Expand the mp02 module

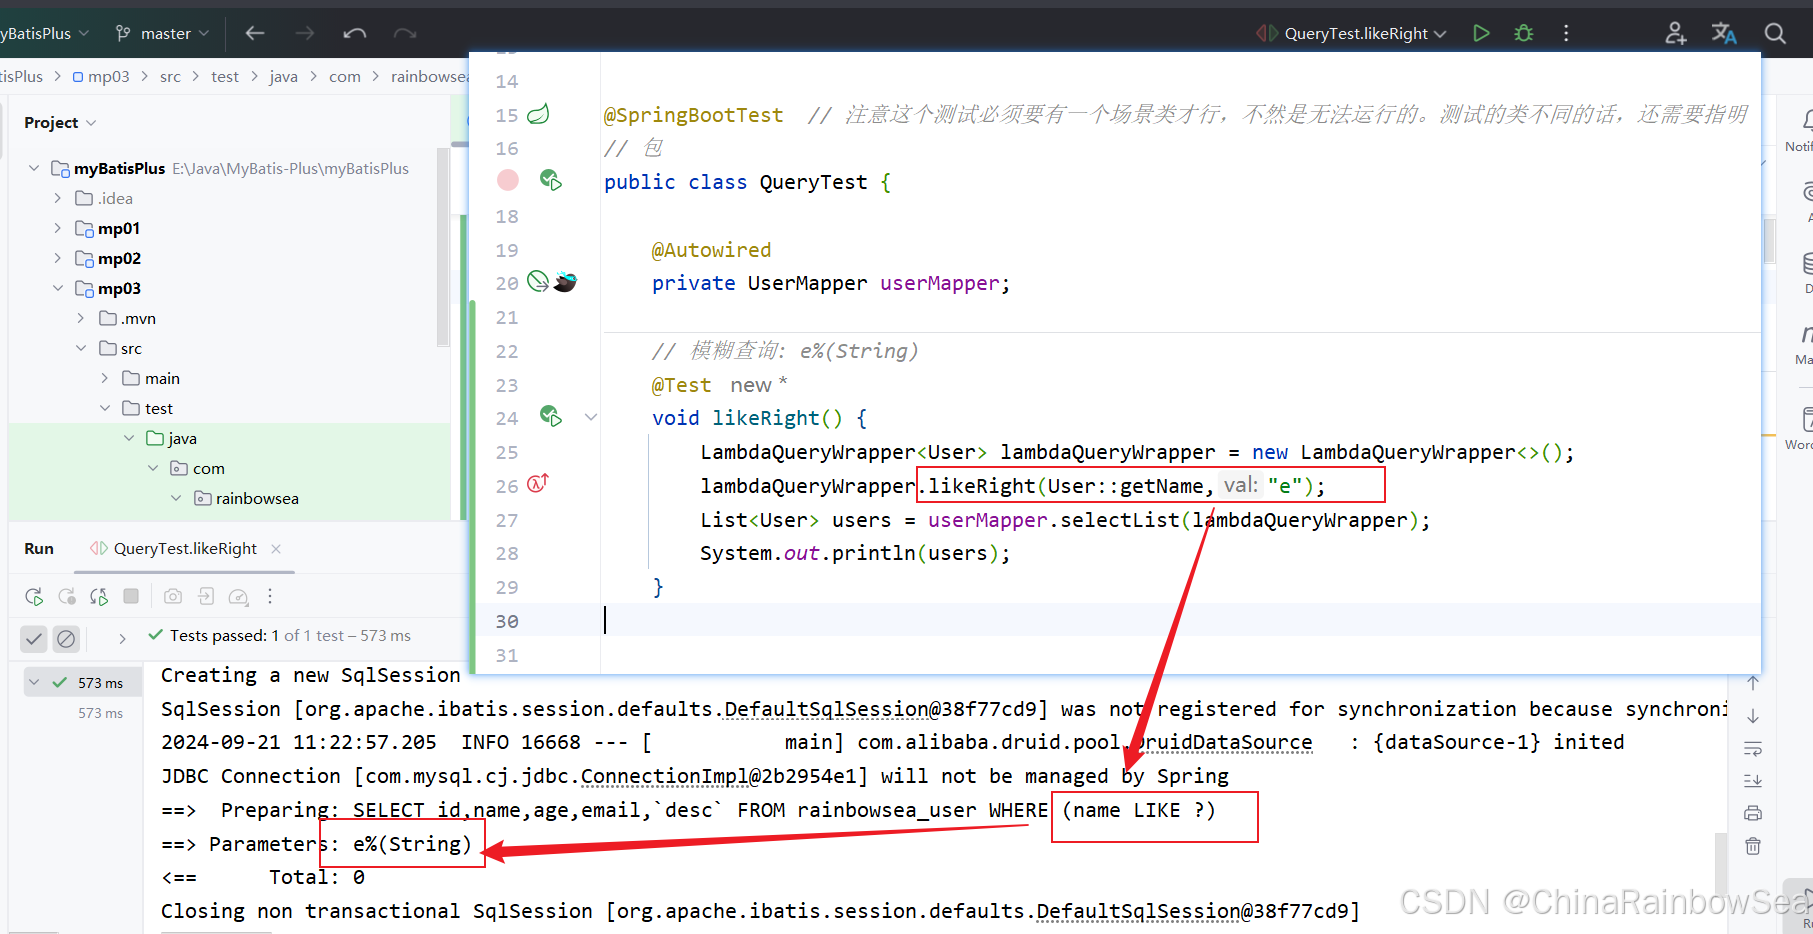click(58, 258)
